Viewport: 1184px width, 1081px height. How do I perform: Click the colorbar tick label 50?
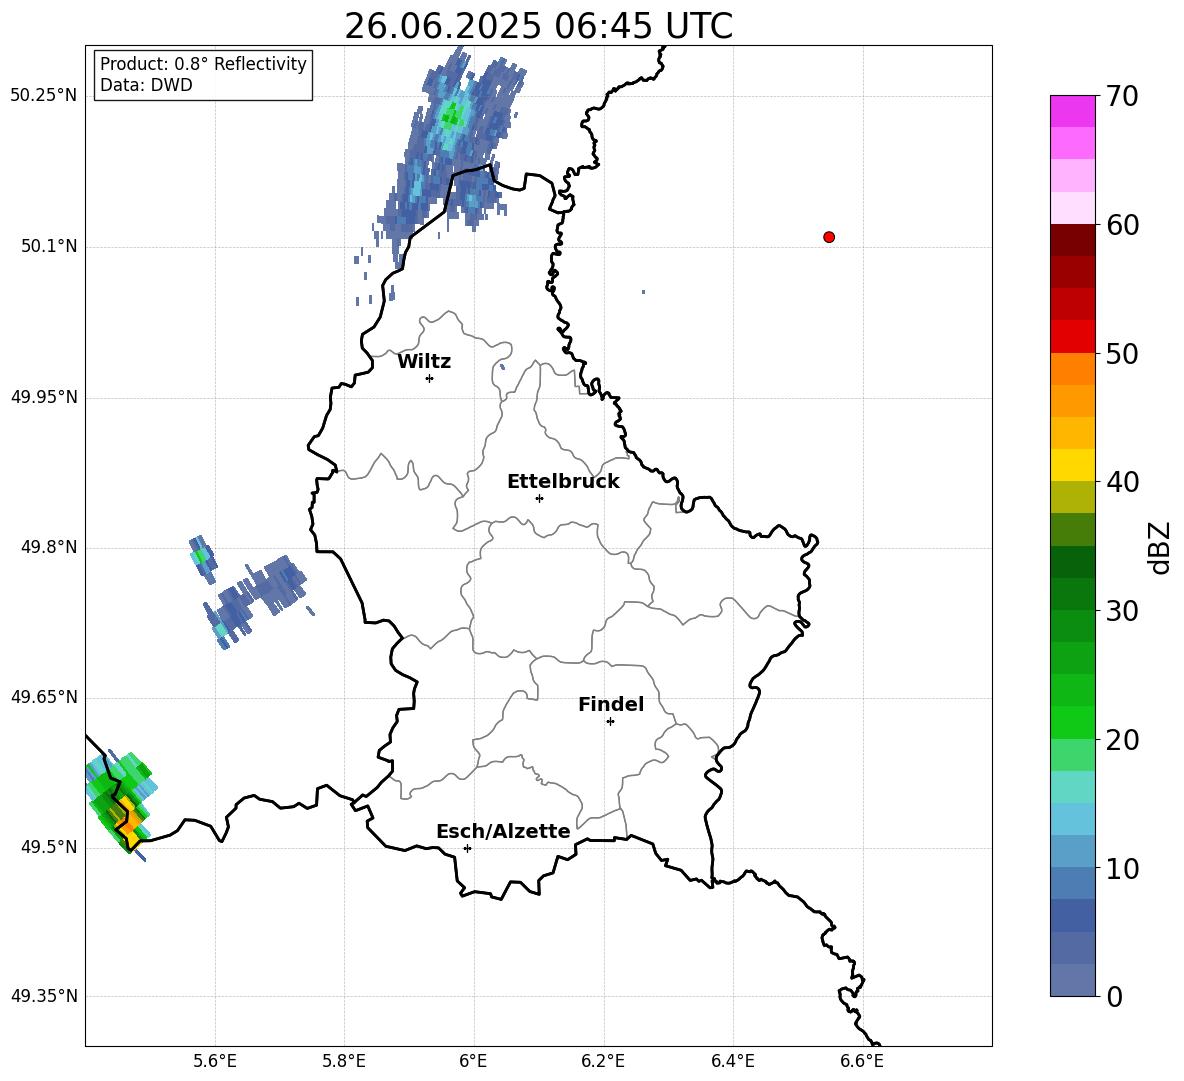(1122, 353)
